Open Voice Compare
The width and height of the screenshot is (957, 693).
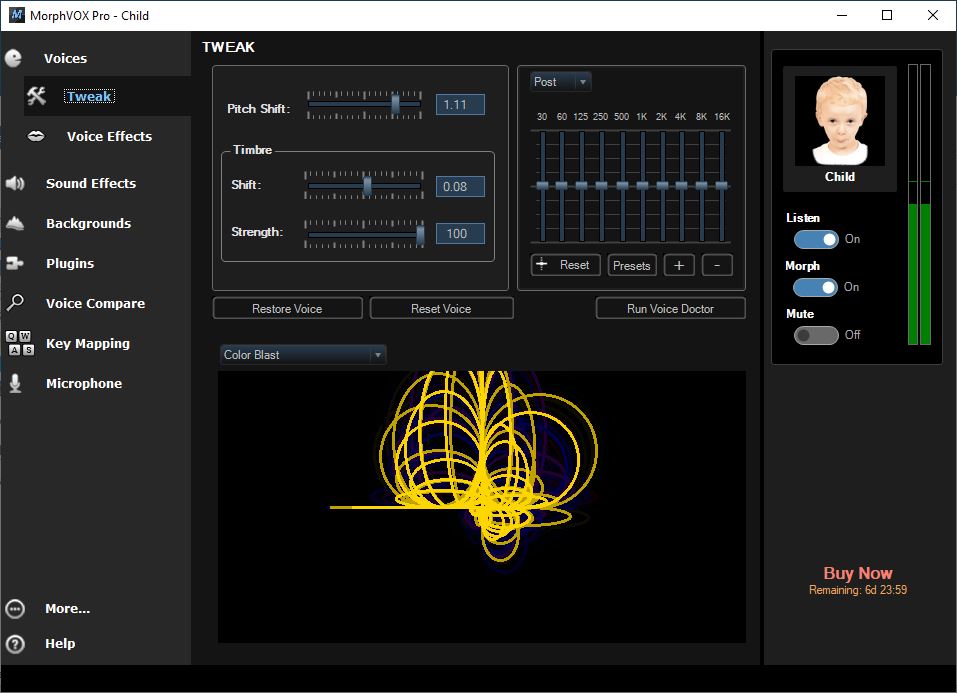[x=95, y=303]
